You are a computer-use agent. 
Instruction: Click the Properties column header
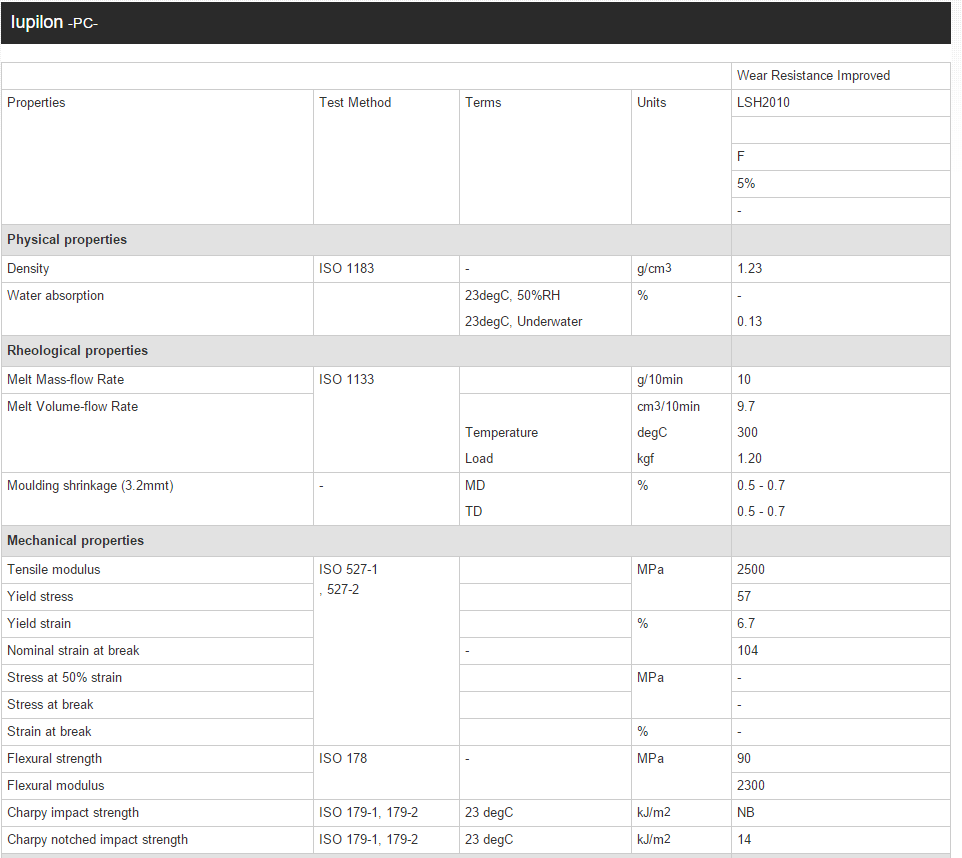click(x=36, y=102)
